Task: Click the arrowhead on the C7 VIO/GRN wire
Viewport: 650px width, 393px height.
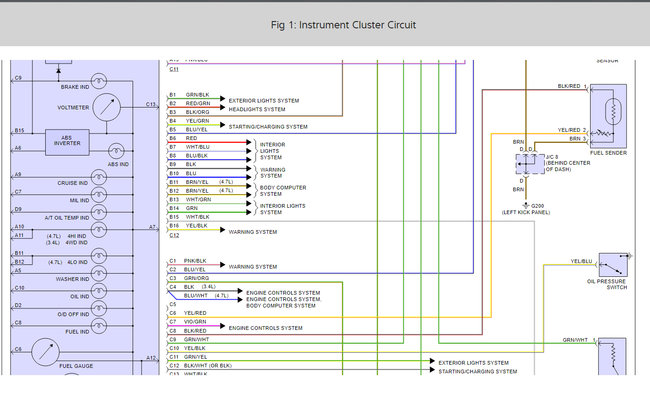Action: coord(223,326)
